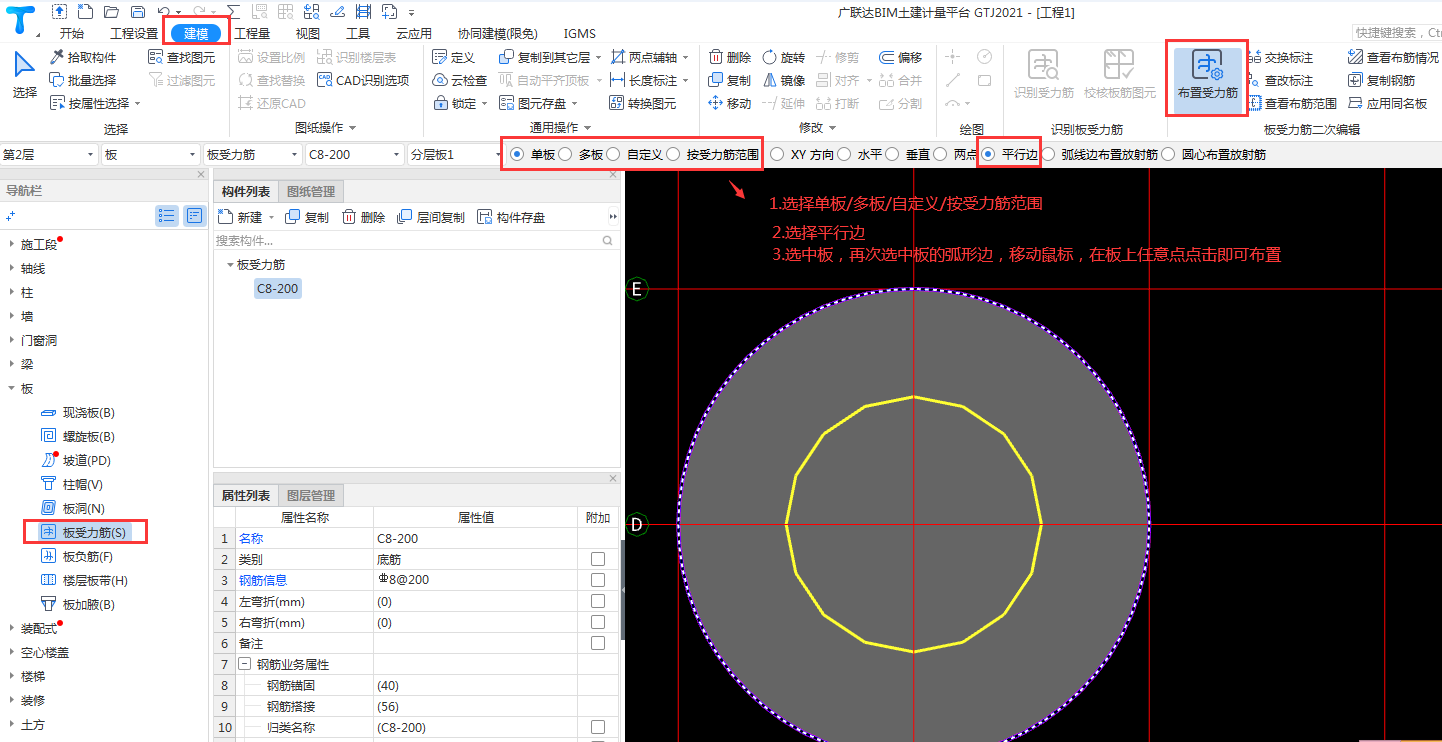Open the 工程量 ribbon tab
Image resolution: width=1442 pixels, height=742 pixels.
[x=252, y=33]
